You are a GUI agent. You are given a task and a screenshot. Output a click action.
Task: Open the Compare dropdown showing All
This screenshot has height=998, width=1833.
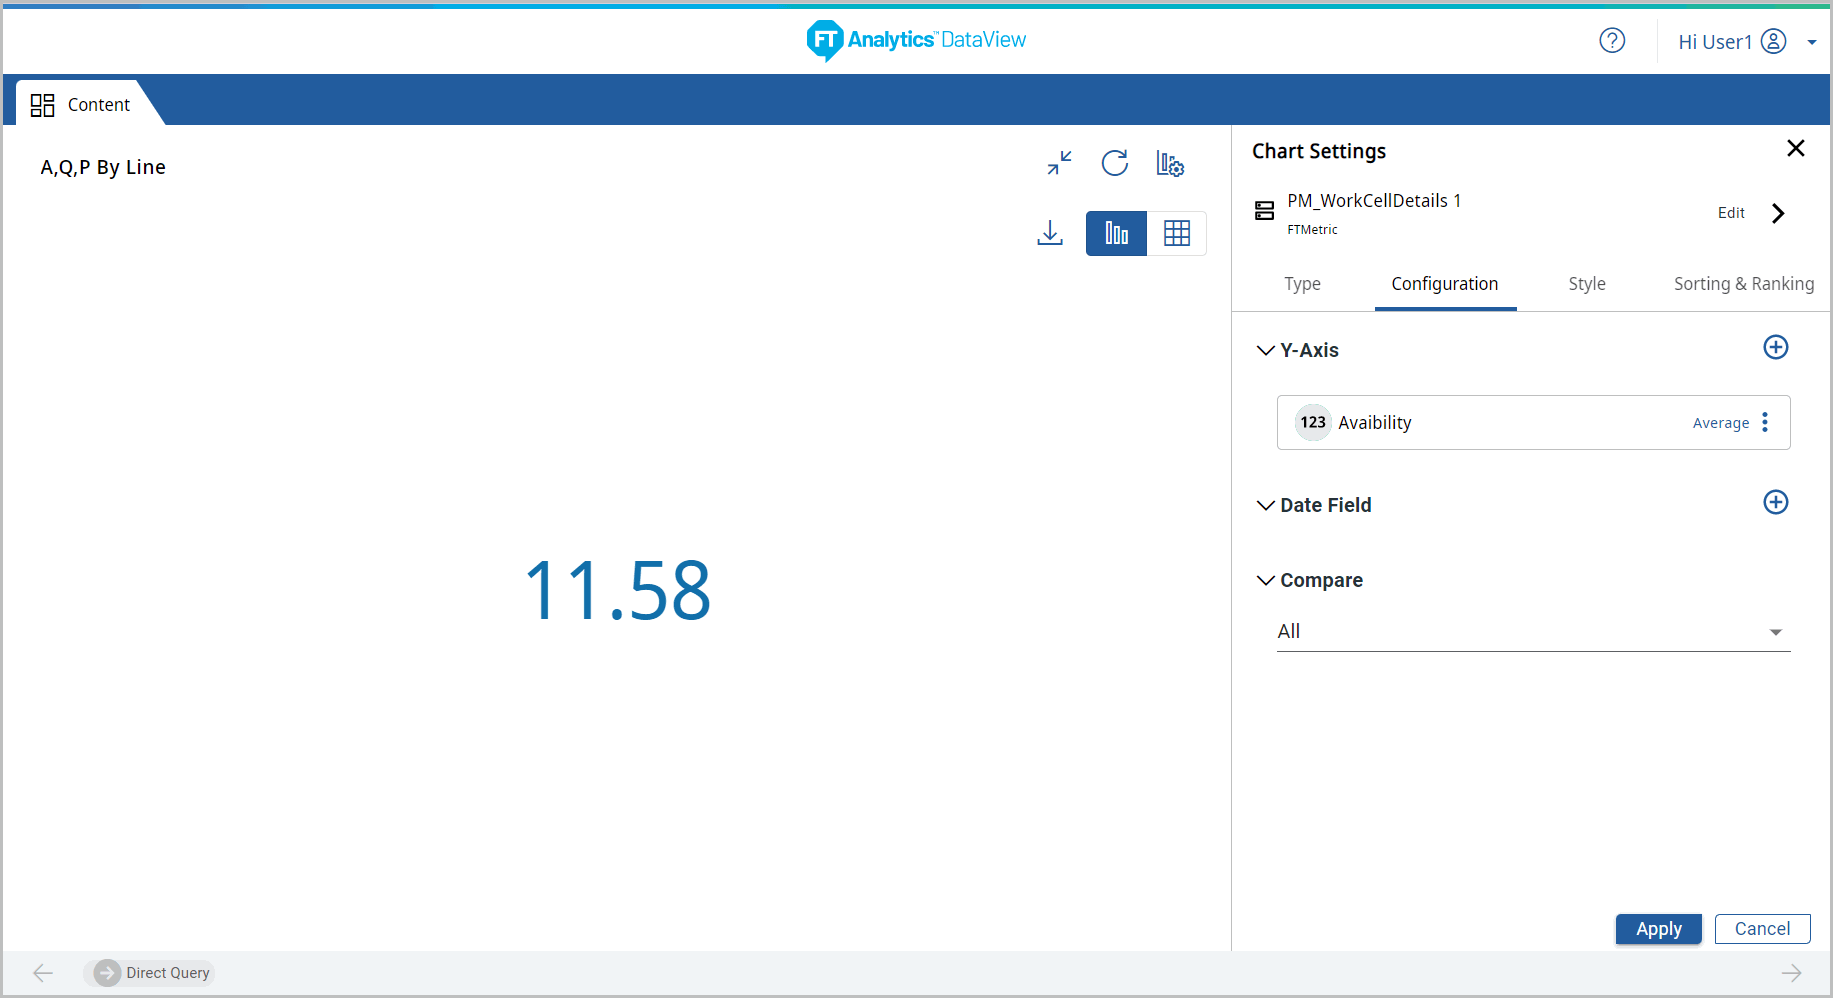[x=1532, y=632]
